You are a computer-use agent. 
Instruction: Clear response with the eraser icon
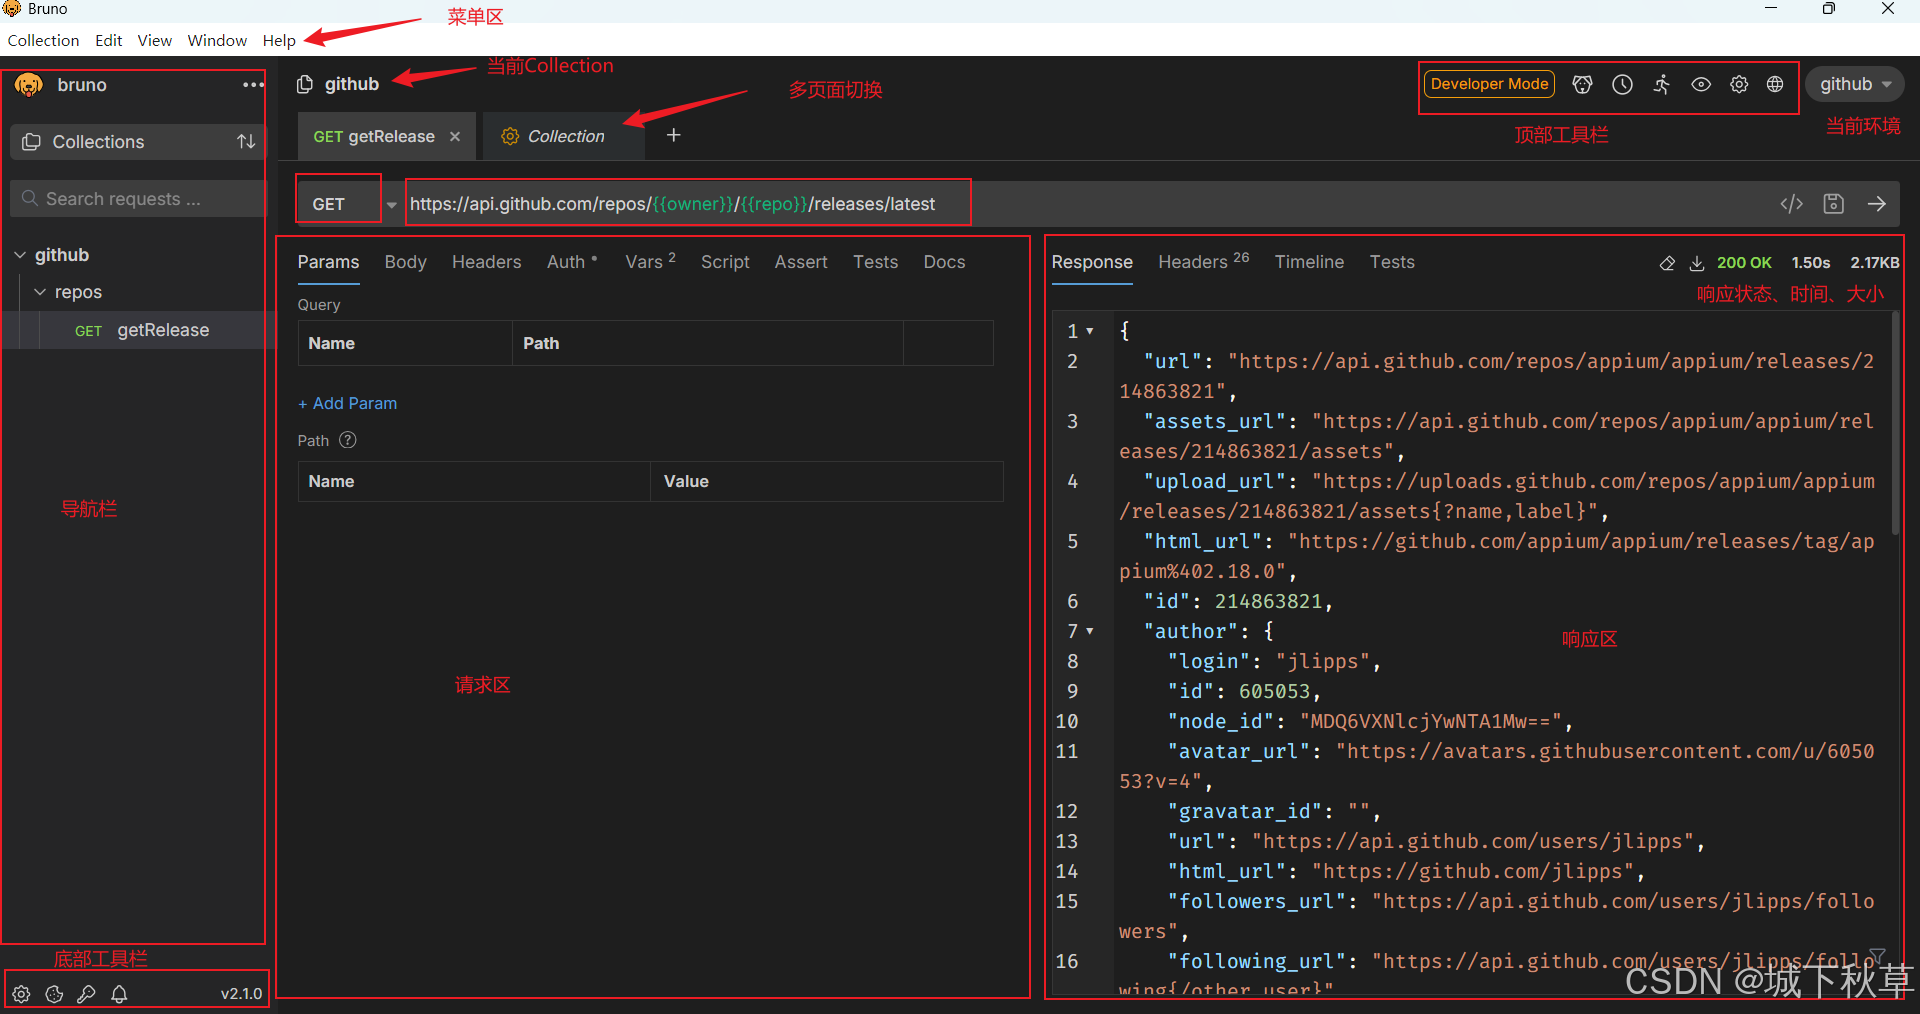[1667, 263]
